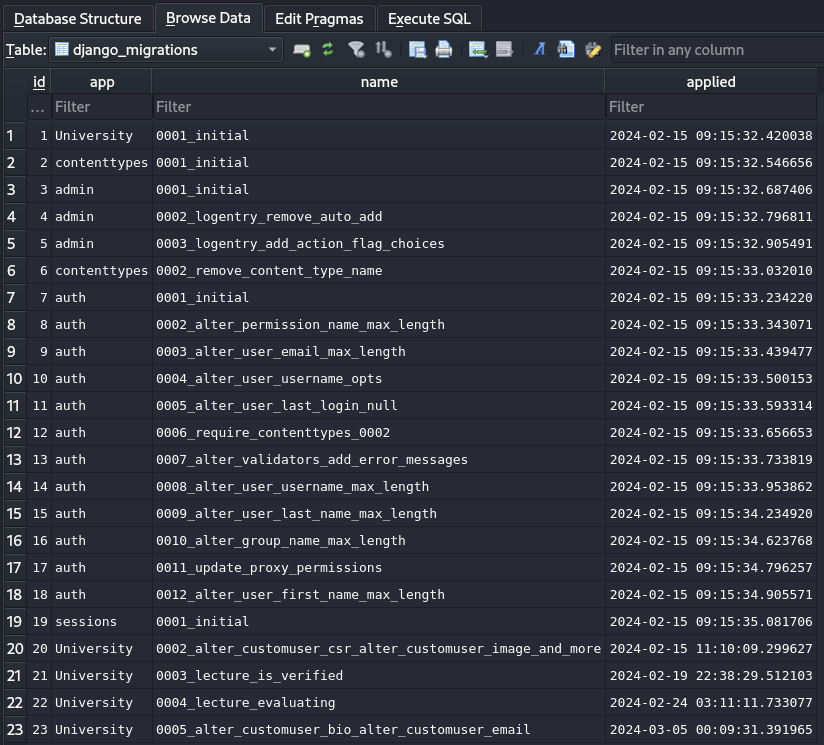Image resolution: width=824 pixels, height=745 pixels.
Task: Clear all filters using the funnel icon
Action: click(x=356, y=50)
